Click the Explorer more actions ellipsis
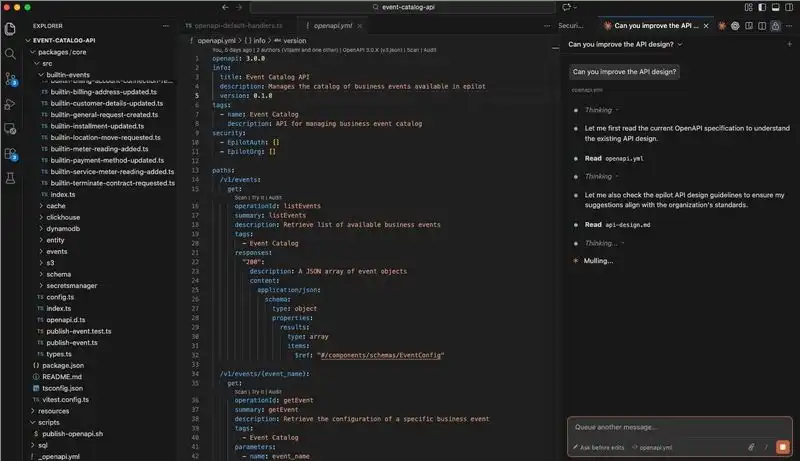 click(x=166, y=25)
